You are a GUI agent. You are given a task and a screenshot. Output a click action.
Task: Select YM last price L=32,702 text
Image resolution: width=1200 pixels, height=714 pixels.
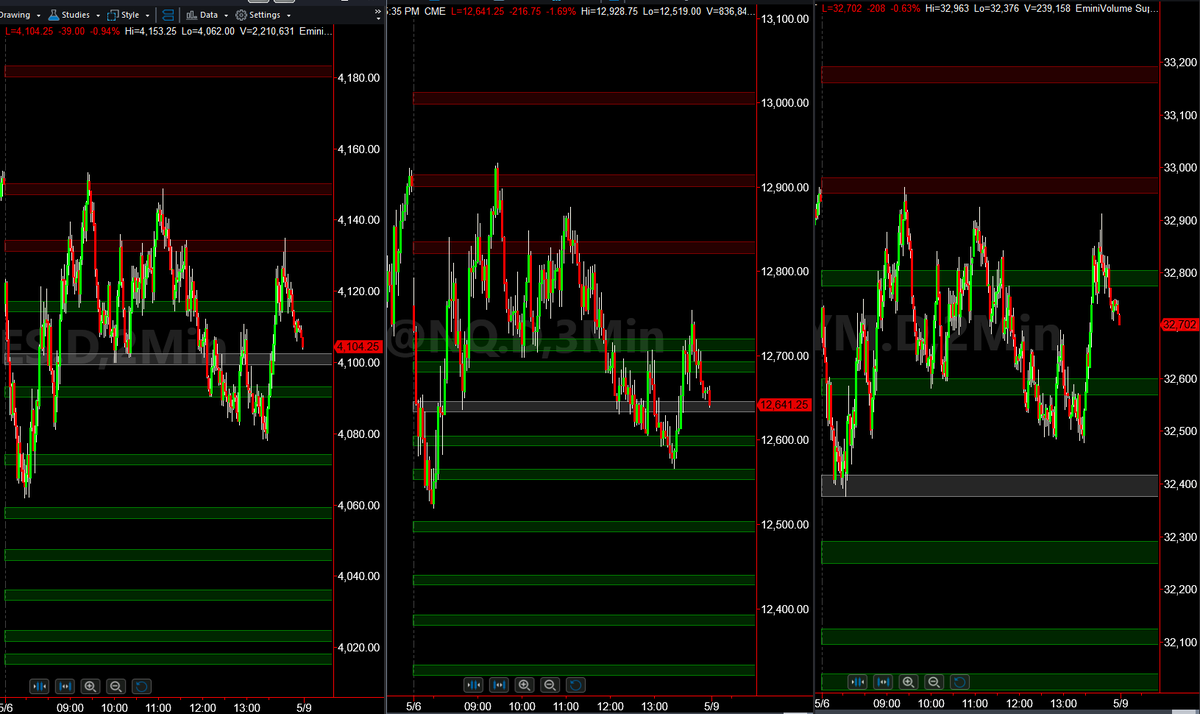pos(842,7)
